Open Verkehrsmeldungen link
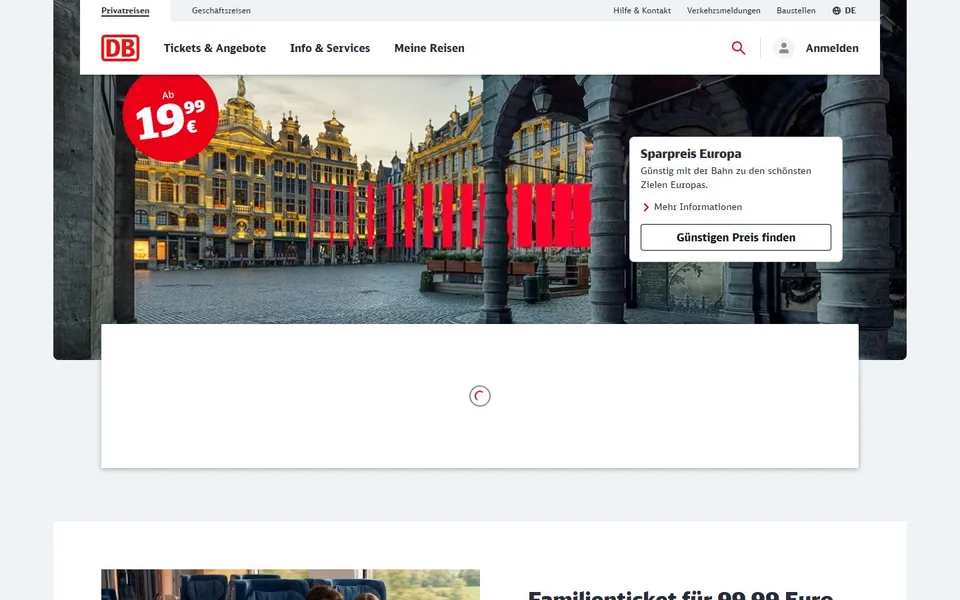 [x=724, y=10]
